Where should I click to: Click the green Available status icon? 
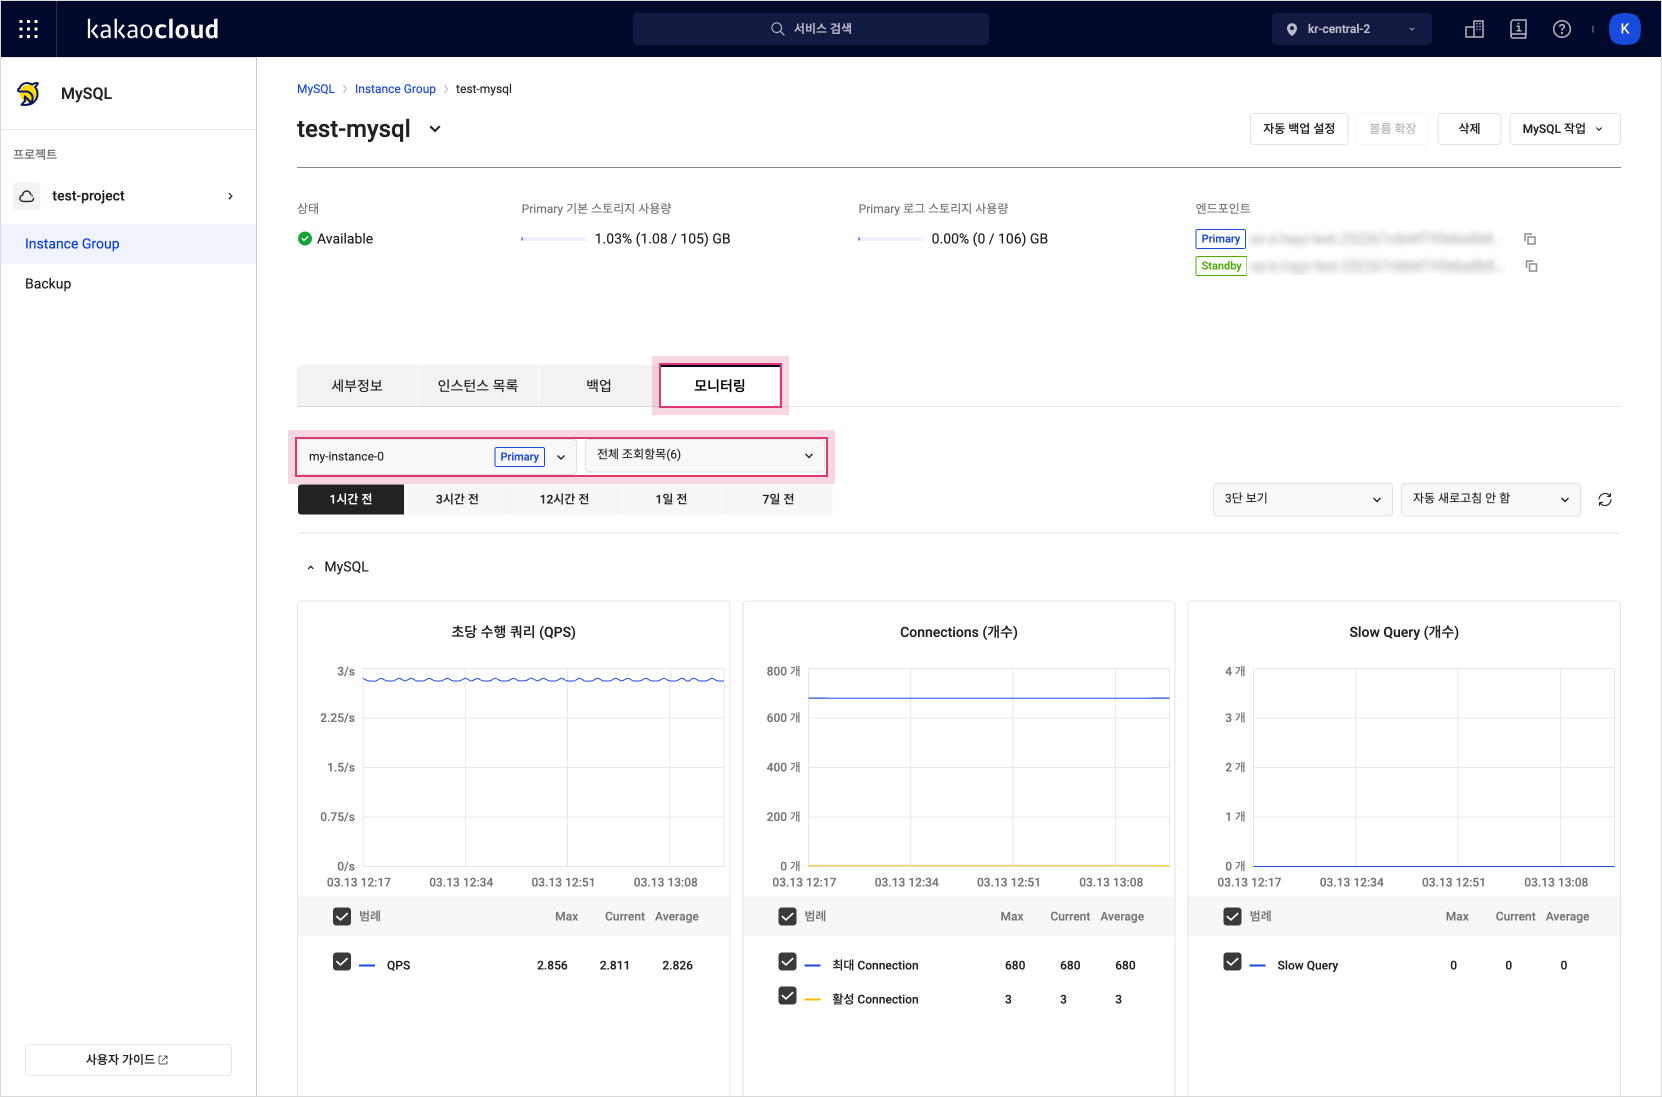(305, 239)
